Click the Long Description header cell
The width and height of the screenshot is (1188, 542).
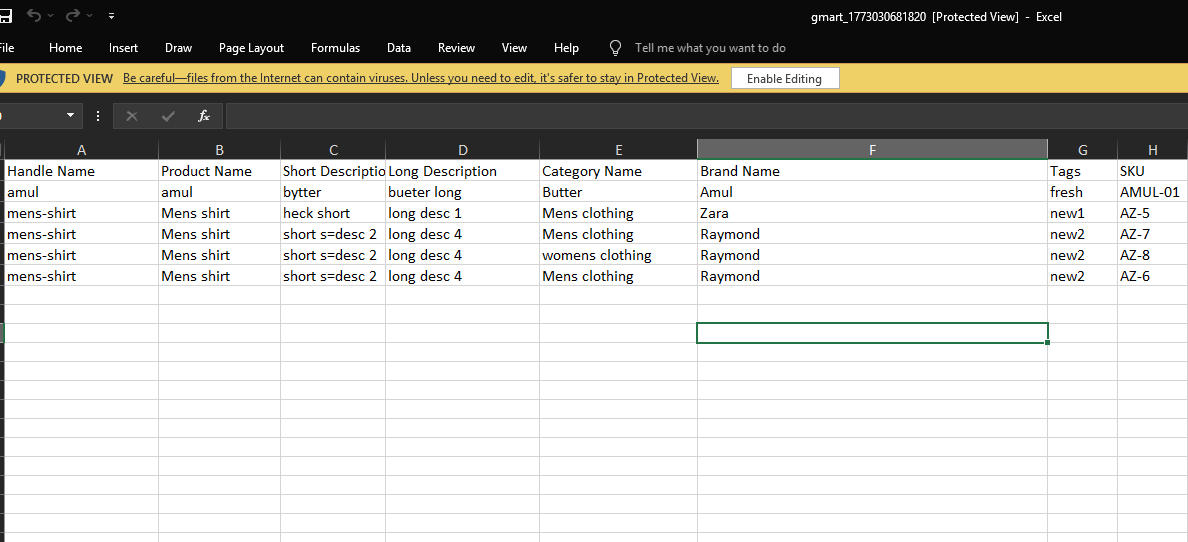463,171
